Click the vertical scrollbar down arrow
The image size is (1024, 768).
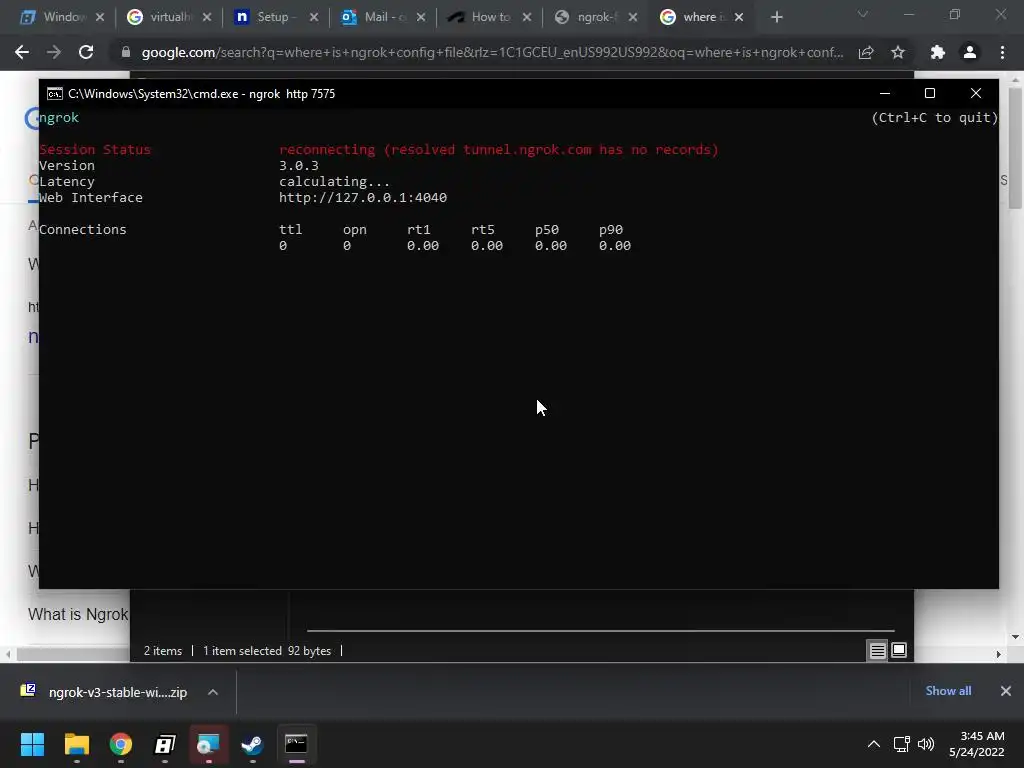click(x=1015, y=637)
